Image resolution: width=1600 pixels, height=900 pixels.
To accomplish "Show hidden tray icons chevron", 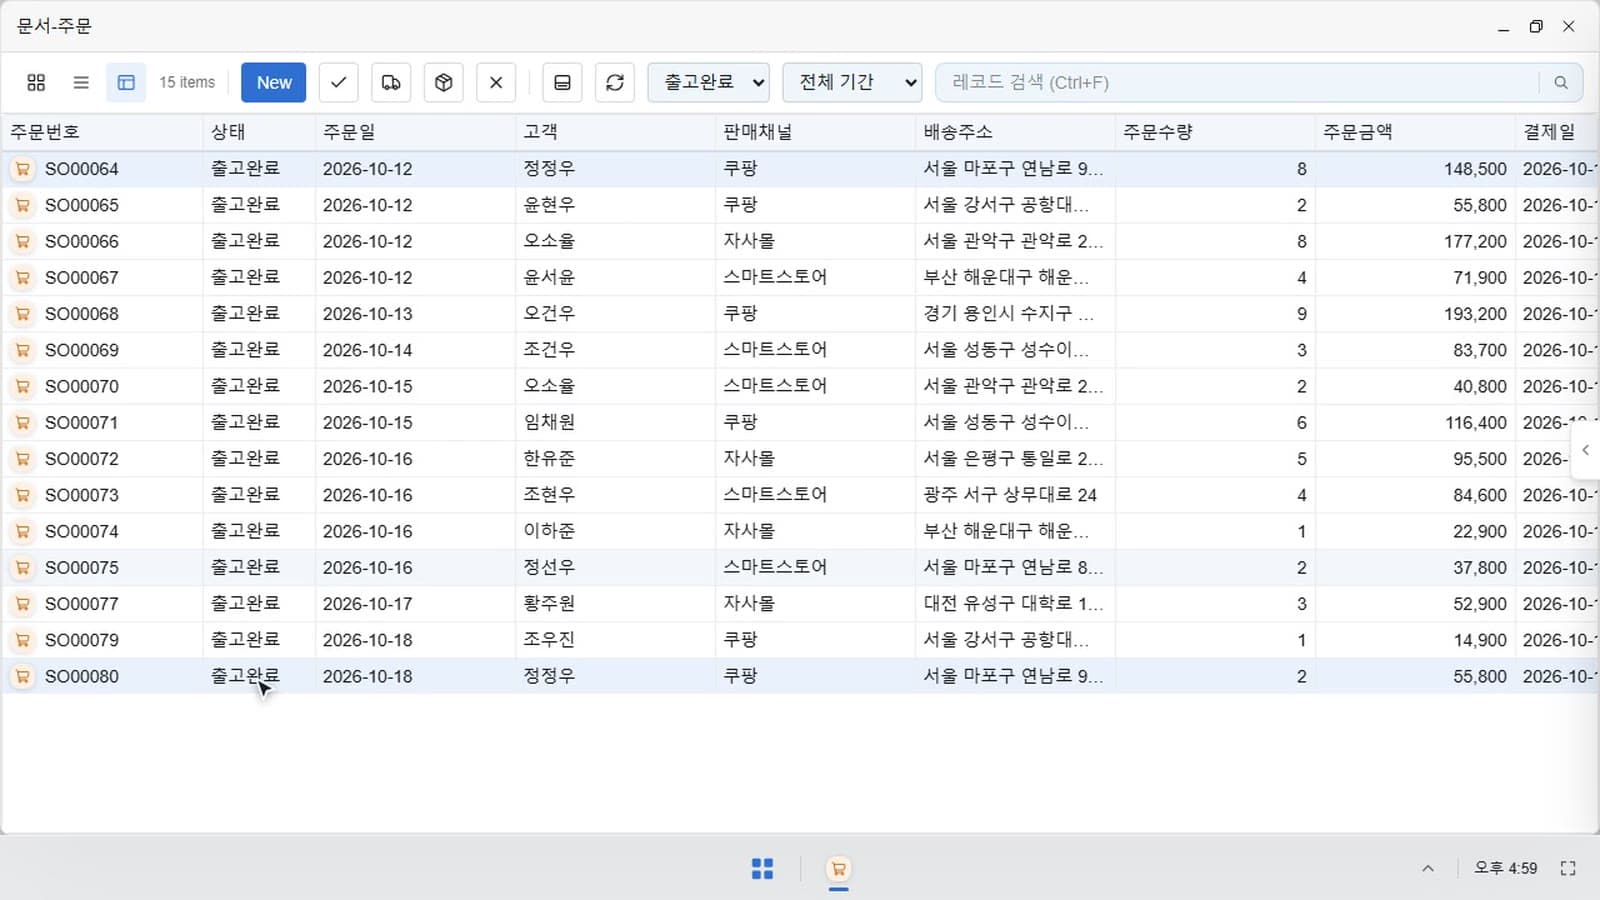I will point(1428,869).
